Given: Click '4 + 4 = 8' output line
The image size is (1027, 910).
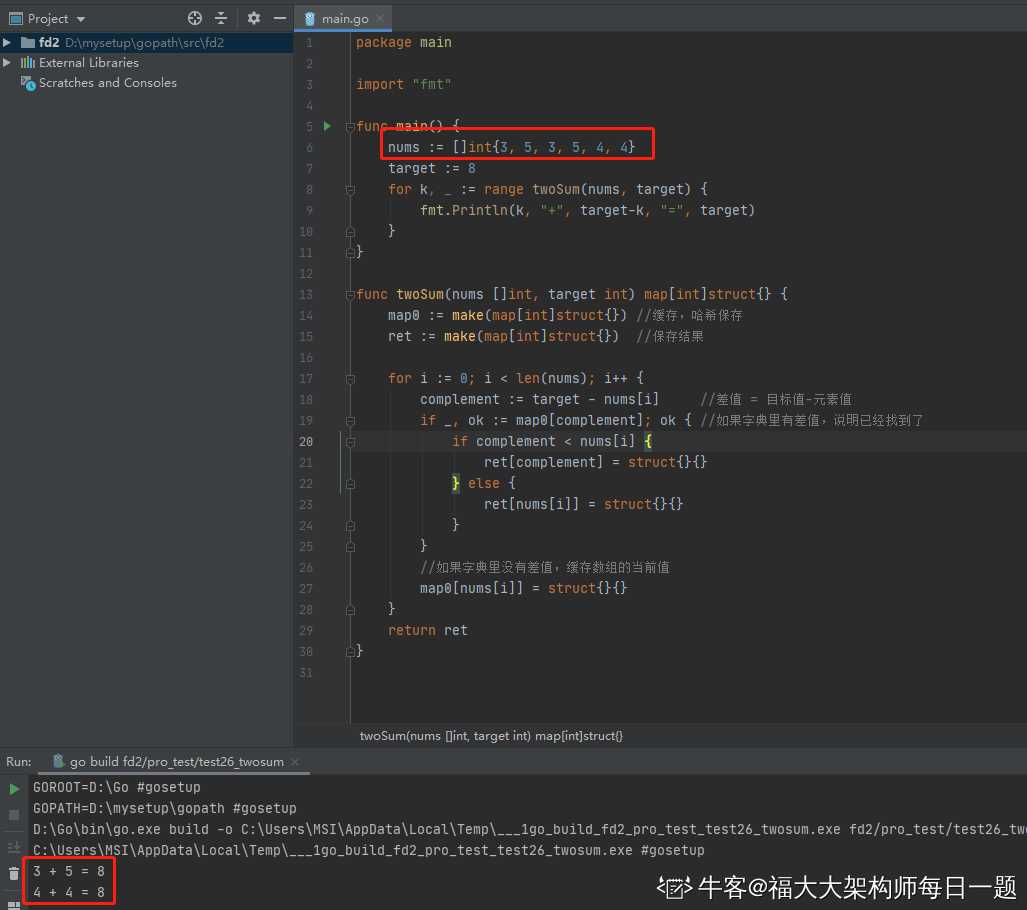Looking at the screenshot, I should (x=69, y=892).
